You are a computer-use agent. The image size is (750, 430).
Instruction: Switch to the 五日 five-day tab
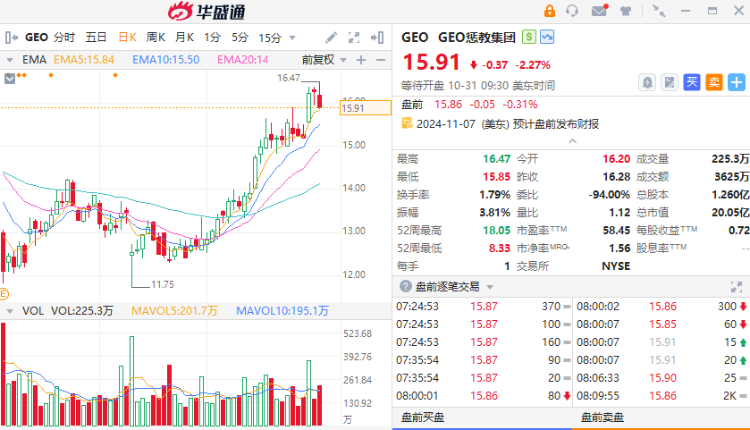(96, 37)
